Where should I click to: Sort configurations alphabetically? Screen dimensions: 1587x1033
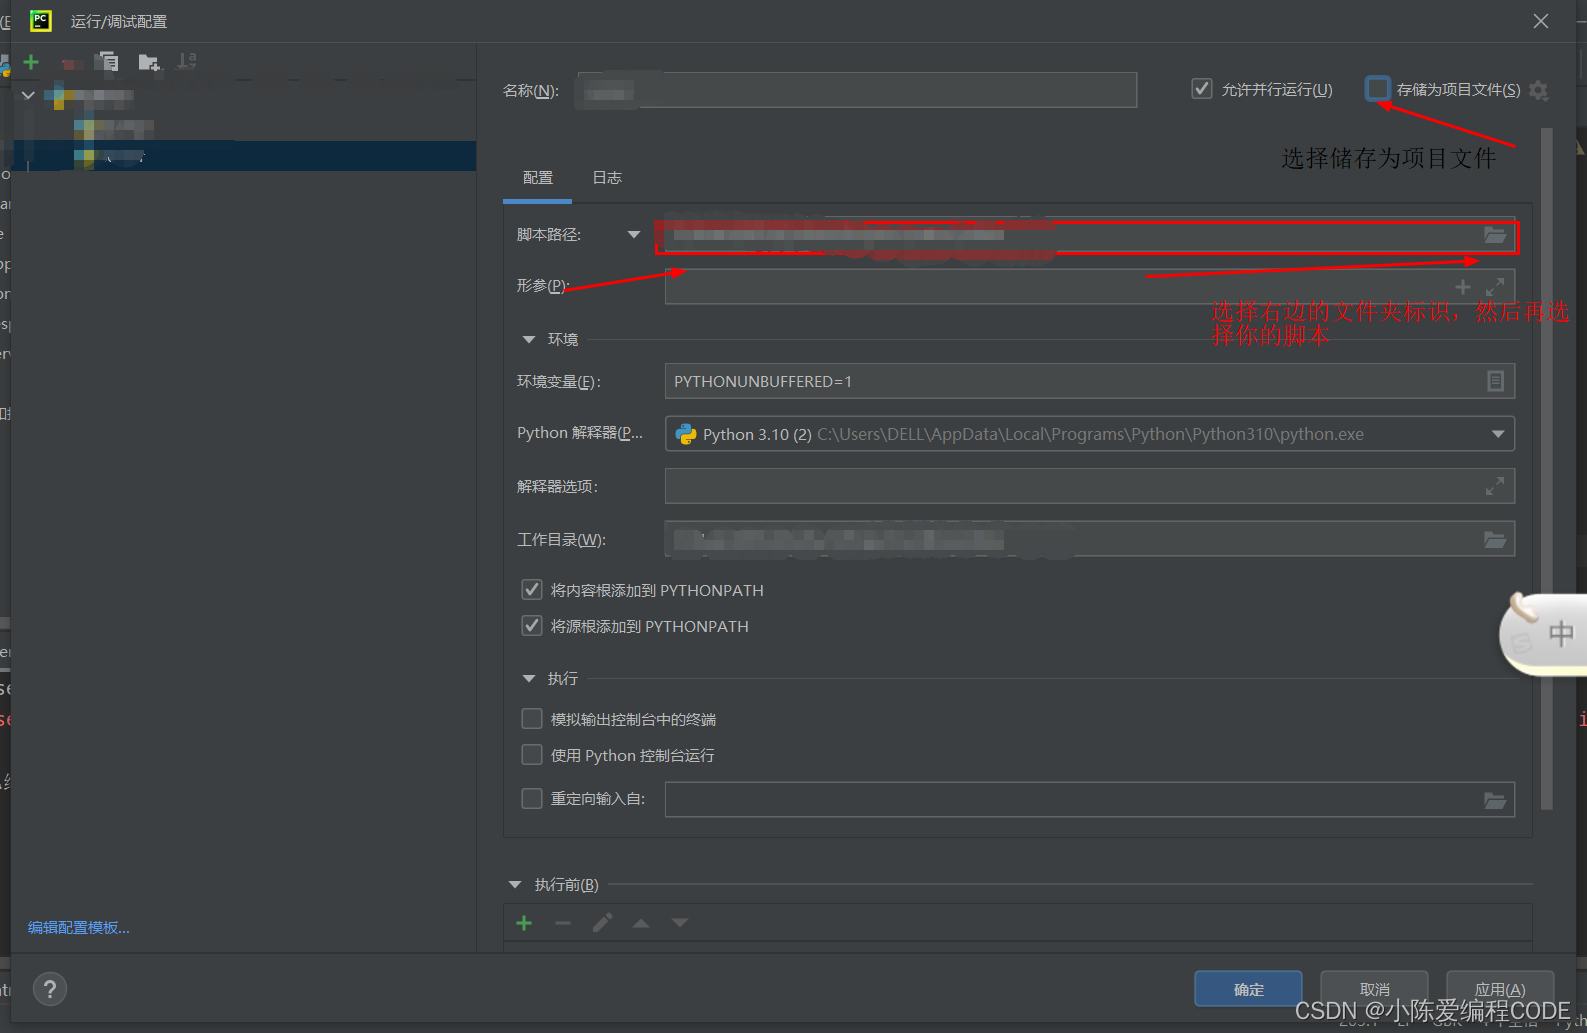click(x=187, y=62)
